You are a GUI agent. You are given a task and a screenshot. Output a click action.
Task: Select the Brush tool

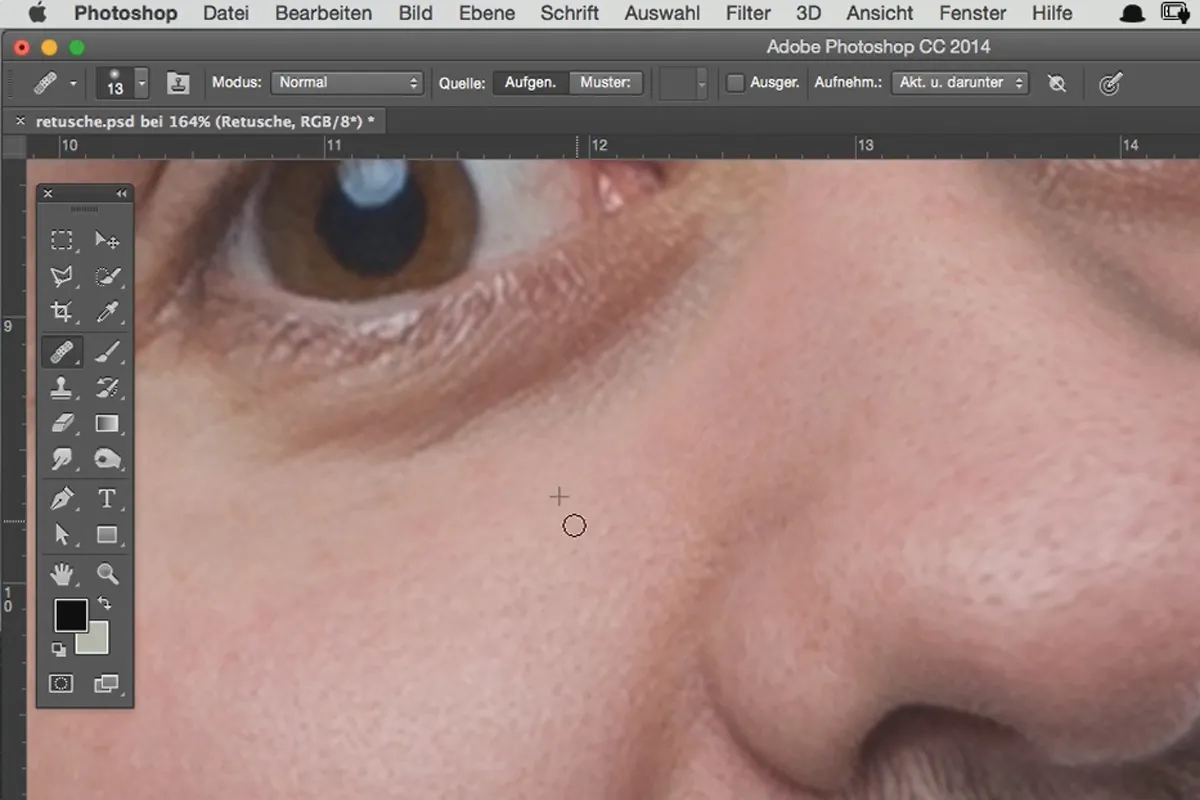(x=107, y=351)
